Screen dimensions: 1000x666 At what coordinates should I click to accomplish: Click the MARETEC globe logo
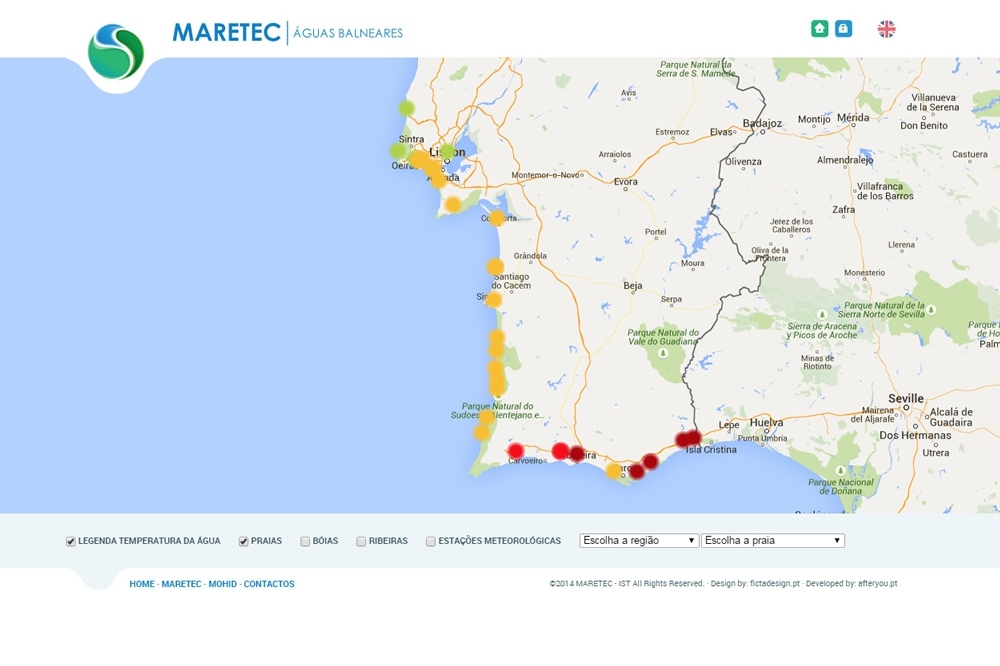pos(115,52)
